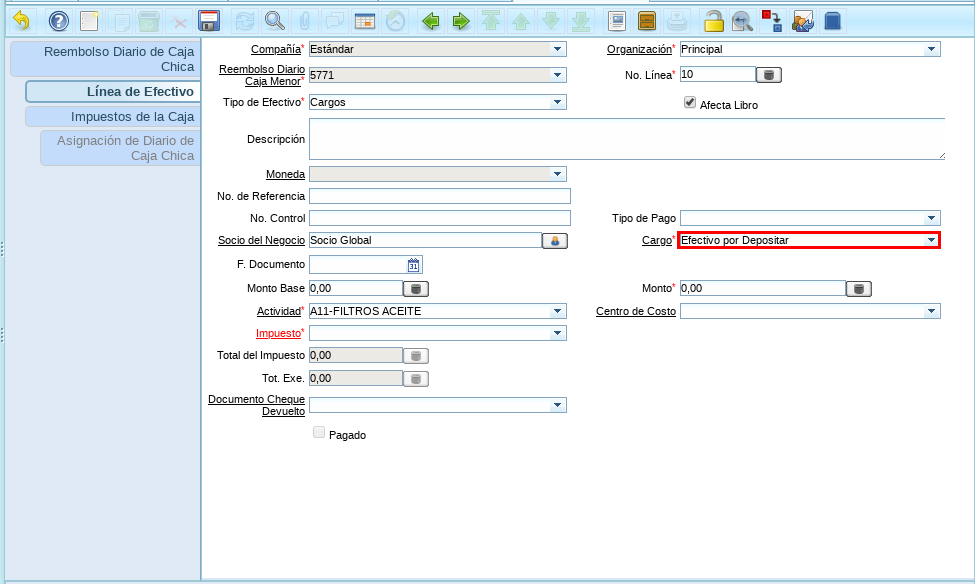Click the yellow padlock icon
The width and height of the screenshot is (975, 584).
pos(713,21)
